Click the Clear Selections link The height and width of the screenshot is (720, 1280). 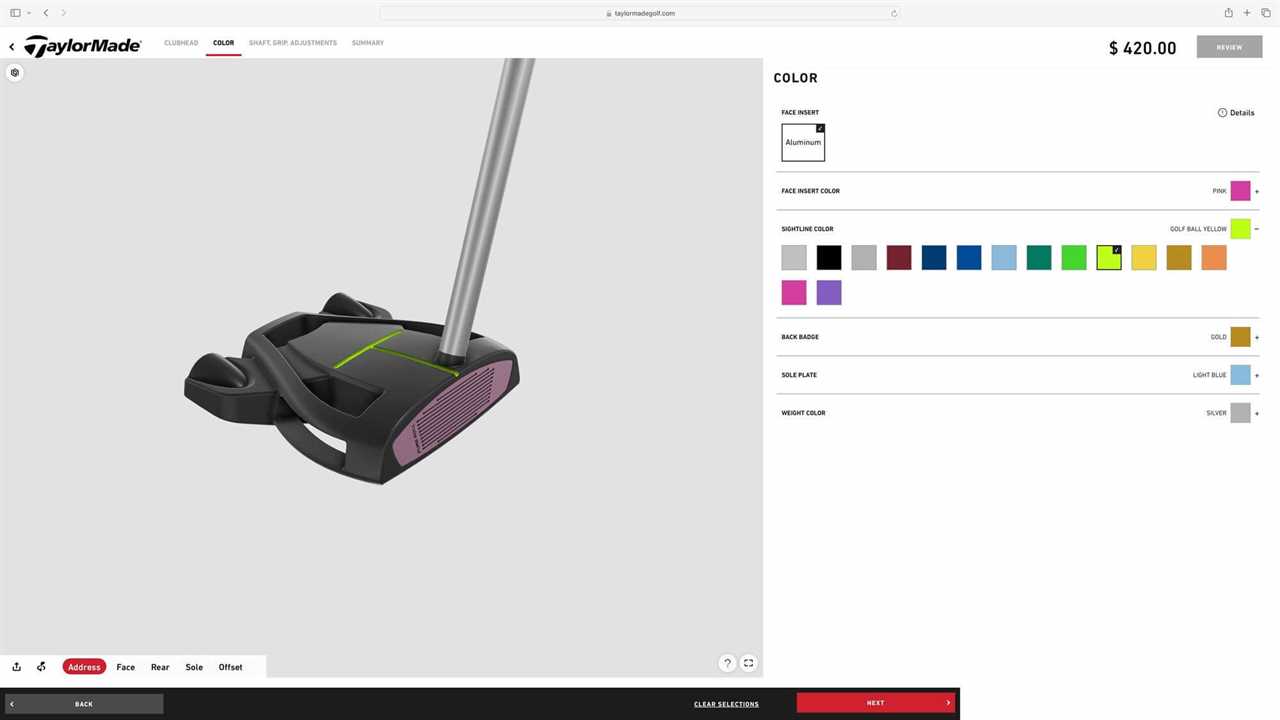click(726, 704)
